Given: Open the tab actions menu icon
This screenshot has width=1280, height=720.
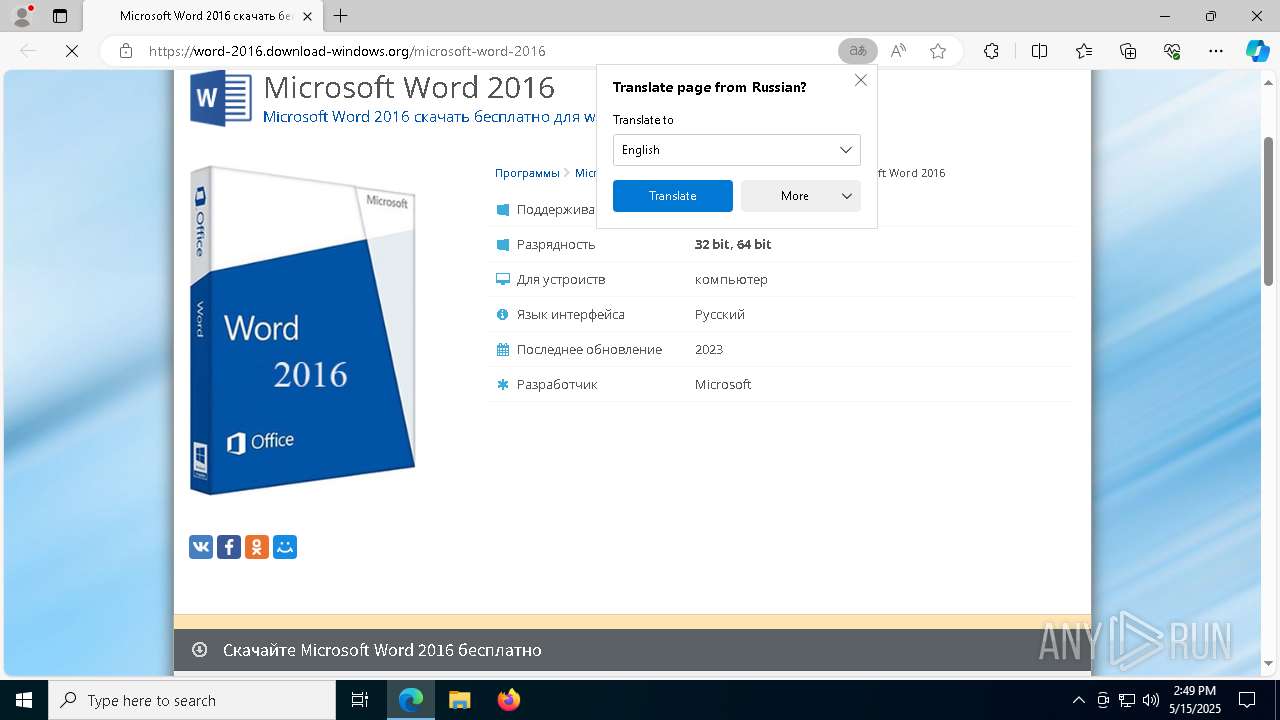Looking at the screenshot, I should pyautogui.click(x=60, y=16).
